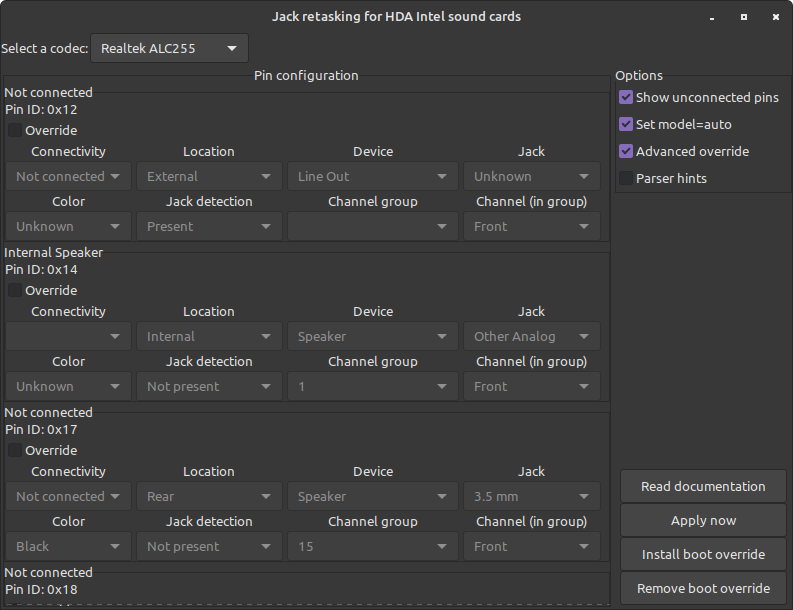The height and width of the screenshot is (610, 793).
Task: Open Channel (in group) dropdown for pin 0x14
Action: (x=532, y=386)
